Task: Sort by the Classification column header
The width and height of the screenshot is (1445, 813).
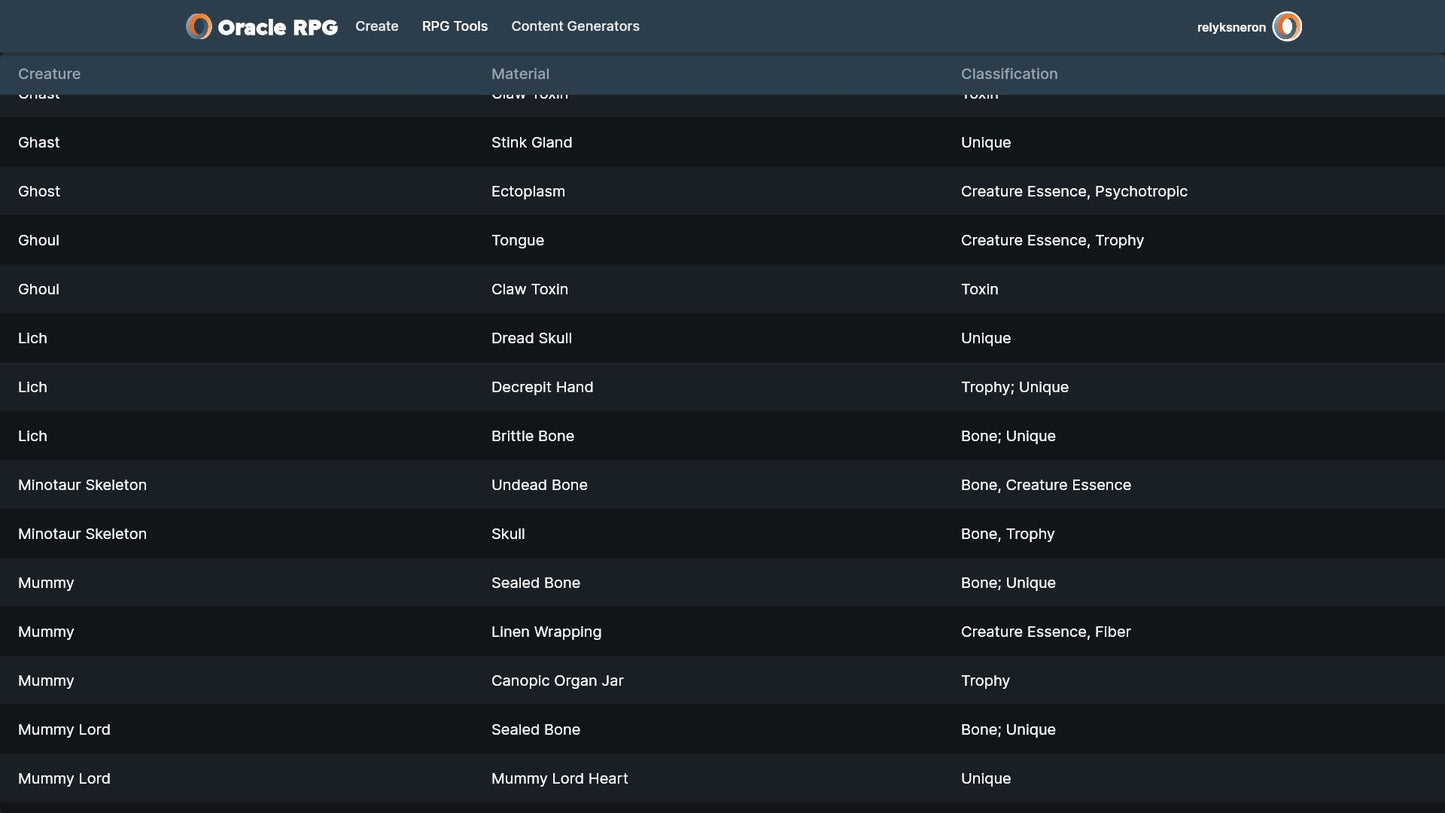Action: click(x=1009, y=74)
